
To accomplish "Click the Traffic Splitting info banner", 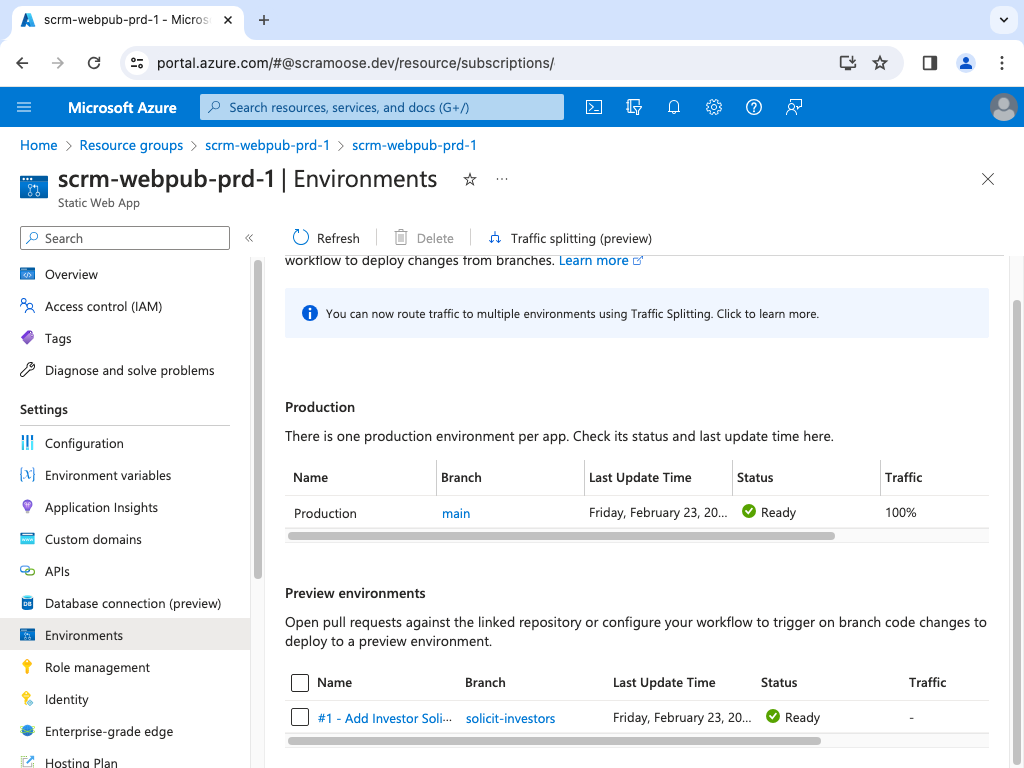I will click(x=637, y=313).
